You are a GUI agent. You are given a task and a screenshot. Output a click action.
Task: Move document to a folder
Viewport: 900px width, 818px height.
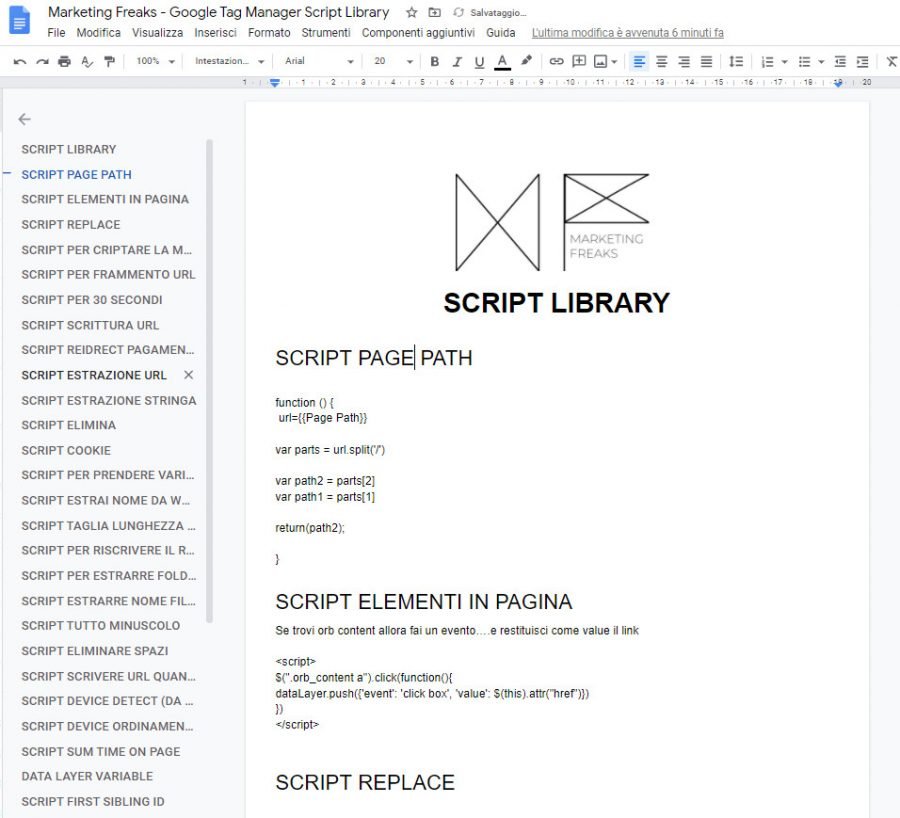click(x=435, y=12)
